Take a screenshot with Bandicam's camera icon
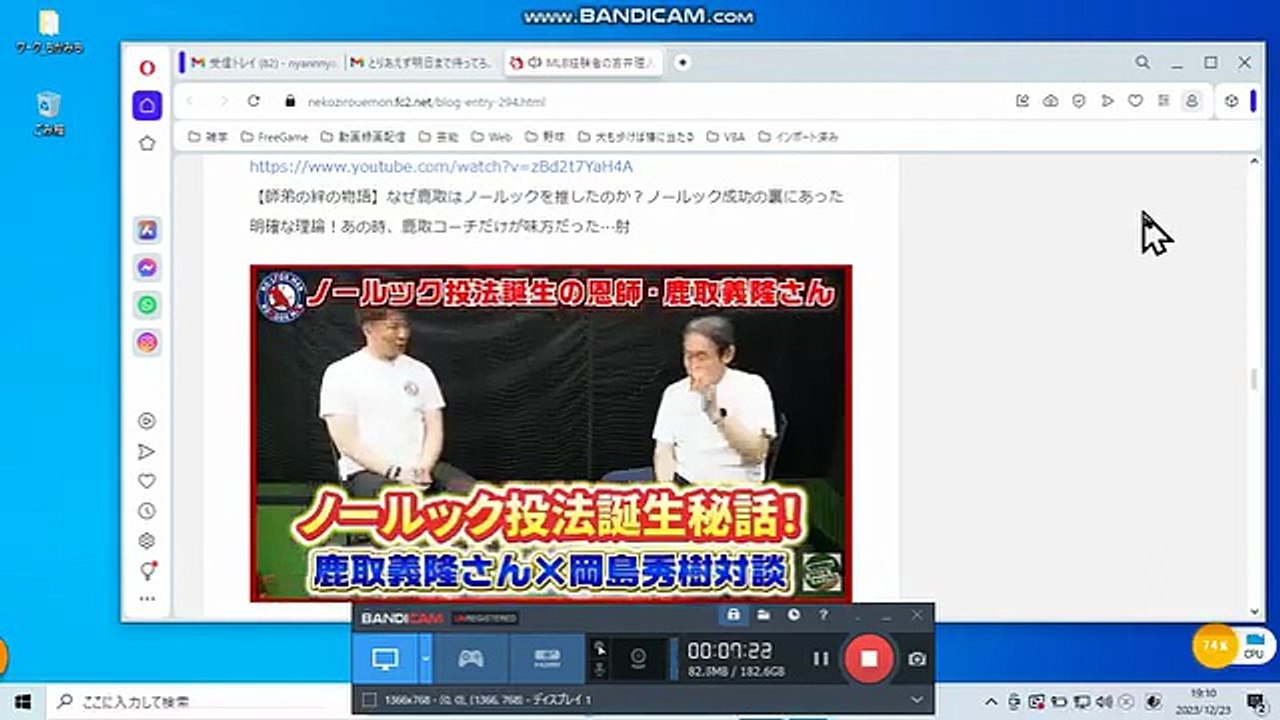 [x=917, y=659]
